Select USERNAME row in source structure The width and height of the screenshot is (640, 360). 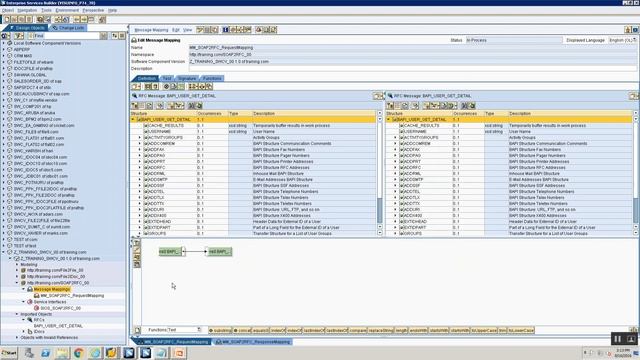pos(253,131)
